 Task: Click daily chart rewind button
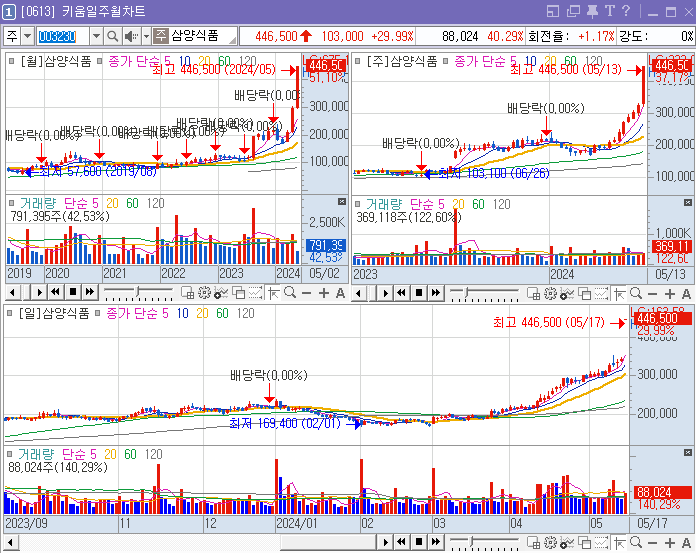pos(401,542)
